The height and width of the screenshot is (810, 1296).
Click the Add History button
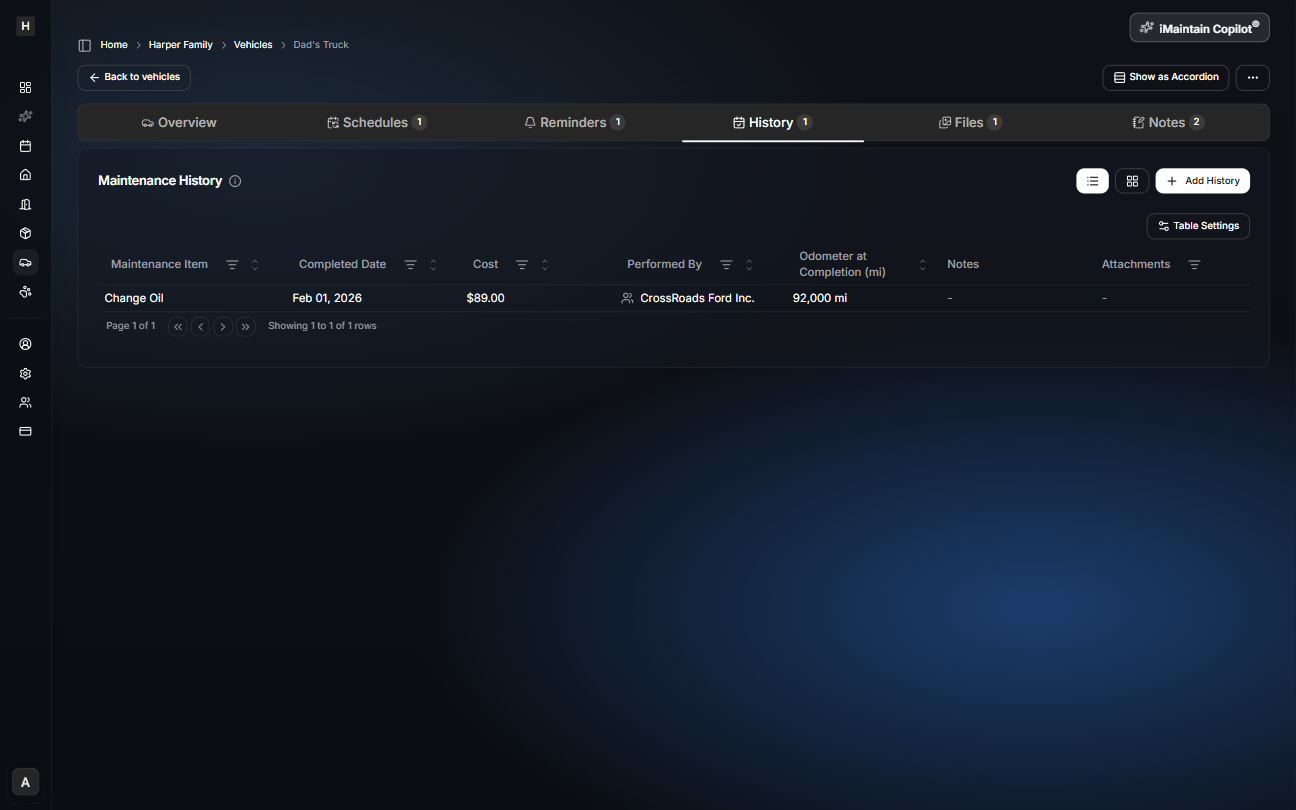pyautogui.click(x=1202, y=181)
